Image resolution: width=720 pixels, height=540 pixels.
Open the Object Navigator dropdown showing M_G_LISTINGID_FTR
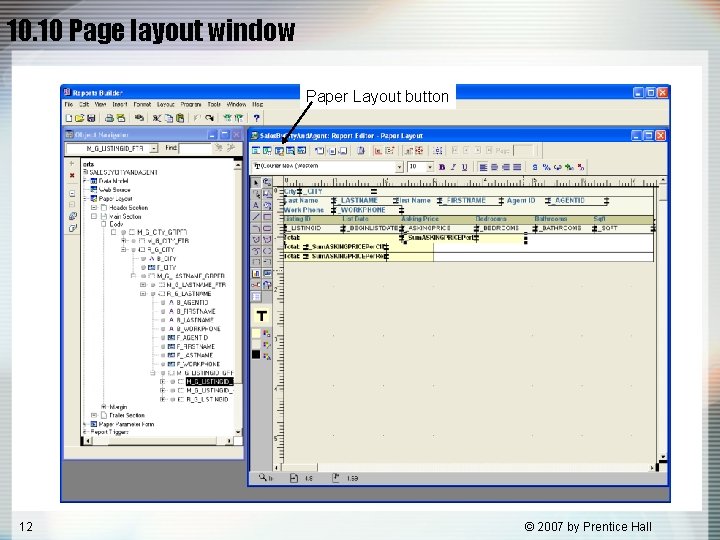click(x=154, y=148)
